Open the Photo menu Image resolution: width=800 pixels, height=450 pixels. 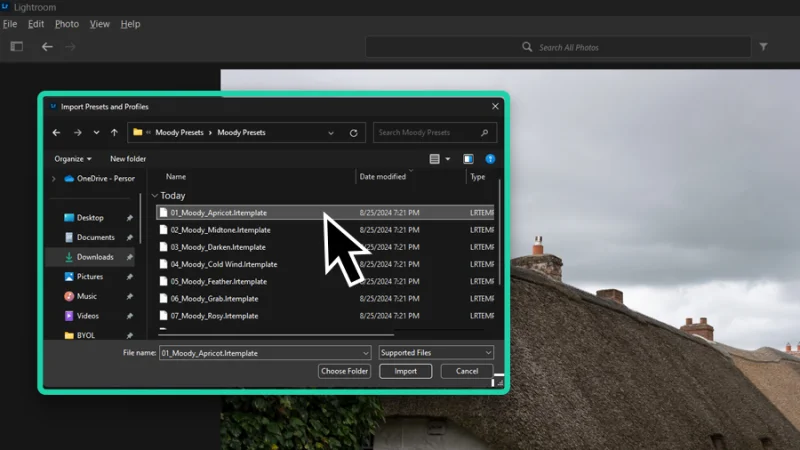[67, 24]
